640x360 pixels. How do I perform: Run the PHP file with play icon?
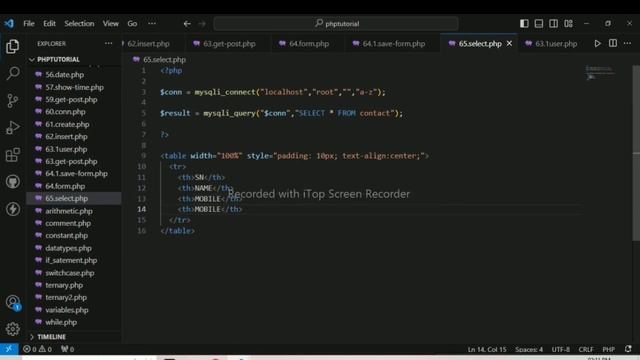pyautogui.click(x=598, y=43)
